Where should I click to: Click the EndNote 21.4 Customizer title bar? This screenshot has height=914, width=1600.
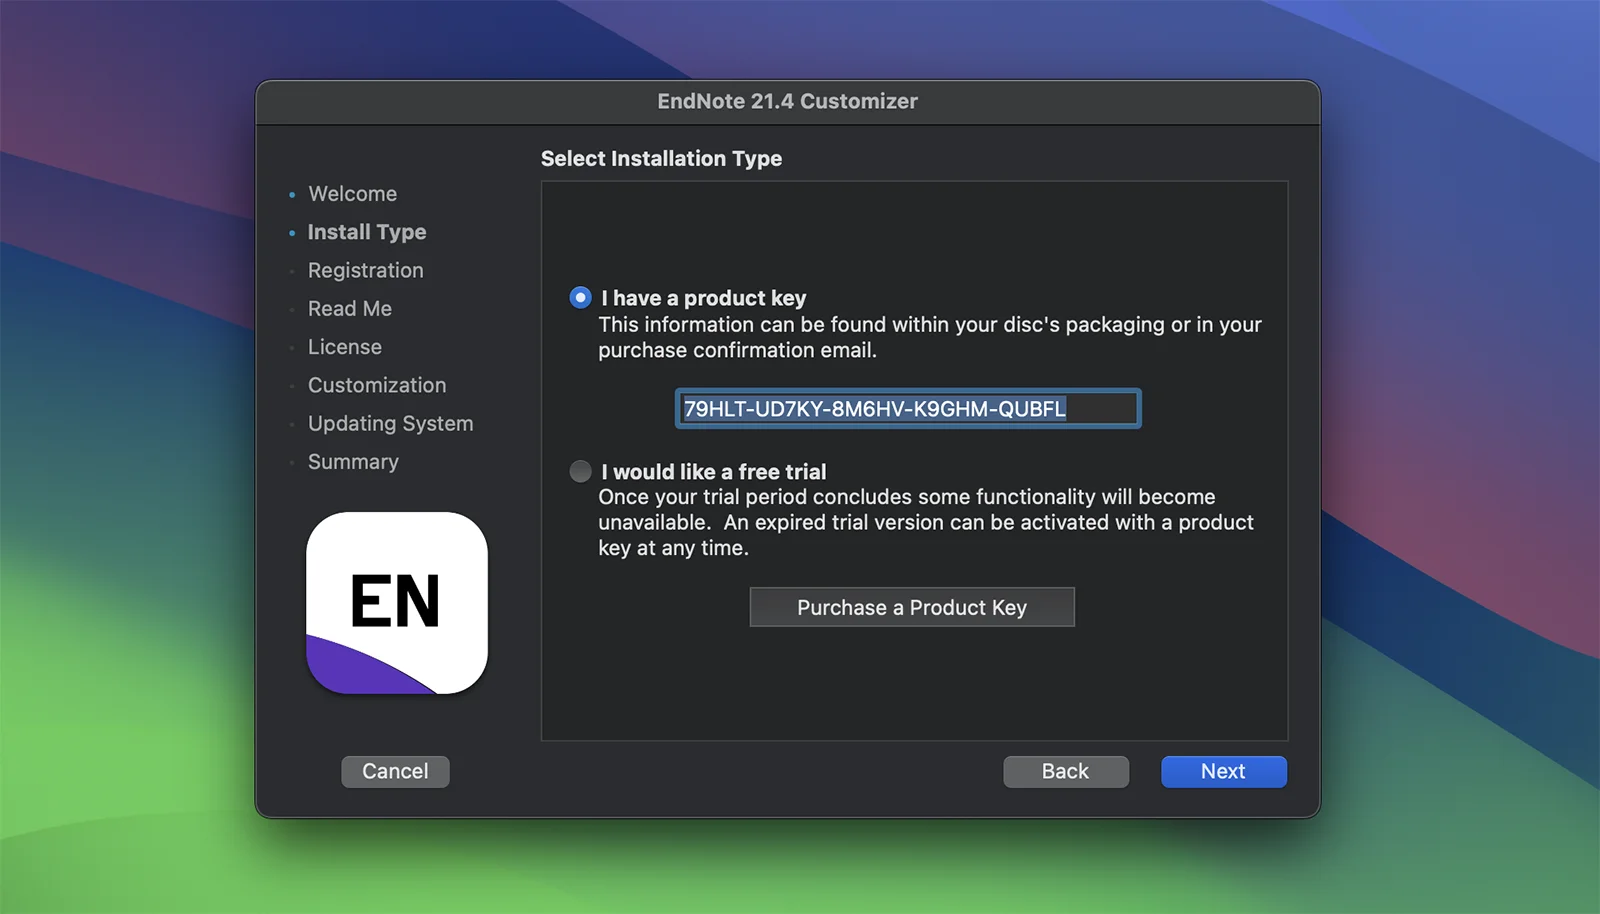787,101
